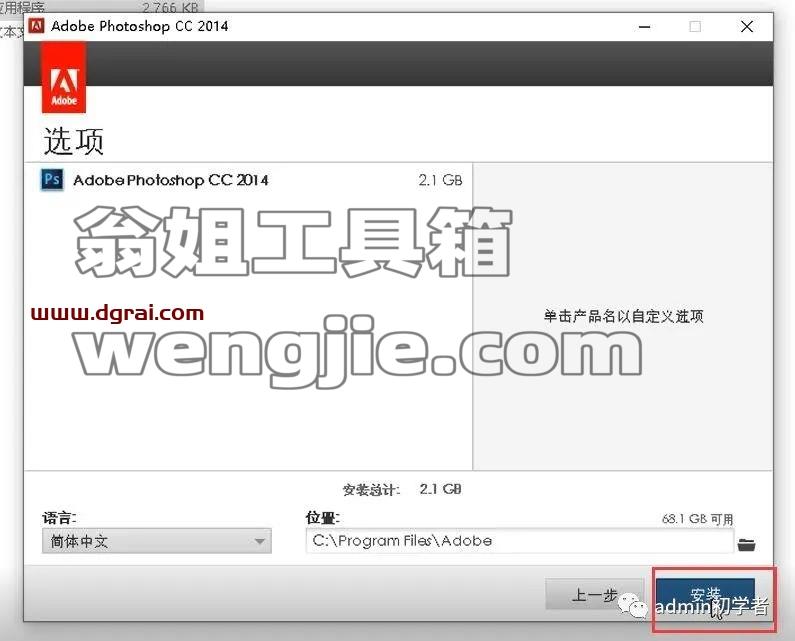Close the Adobe Photoshop CC 2014 installer
795x641 pixels.
pos(747,26)
